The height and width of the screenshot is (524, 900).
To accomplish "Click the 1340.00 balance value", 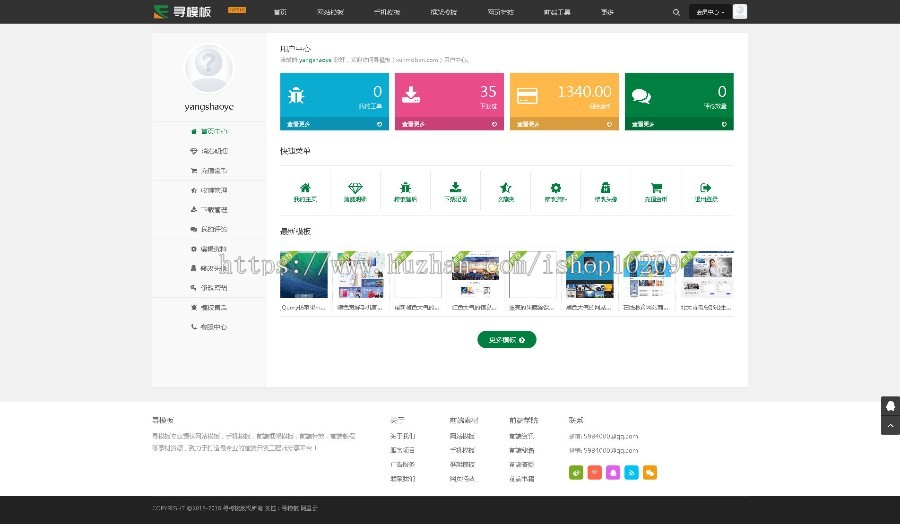I will pos(584,92).
